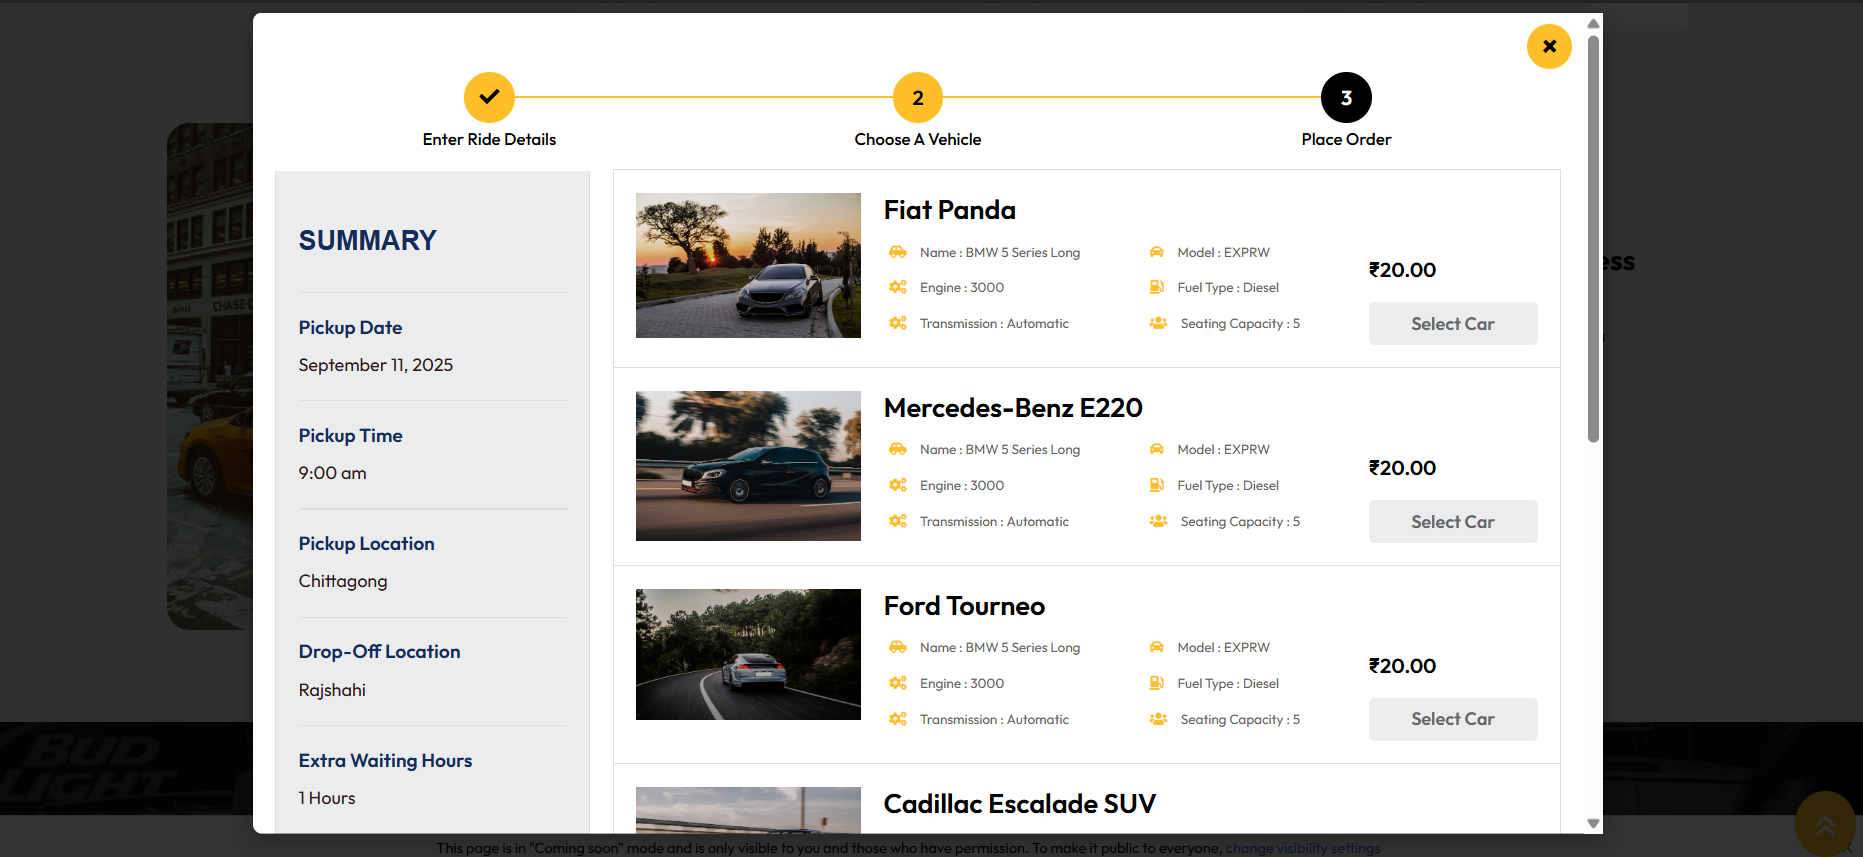Click the scrollbar down arrow of the dialog
The width and height of the screenshot is (1863, 857).
pyautogui.click(x=1593, y=824)
